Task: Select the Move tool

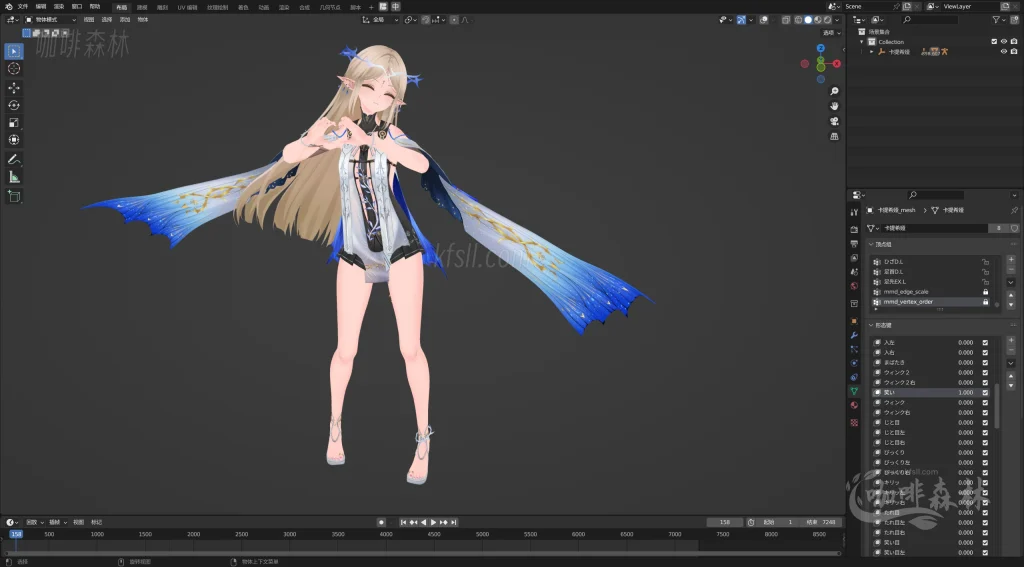Action: (14, 88)
